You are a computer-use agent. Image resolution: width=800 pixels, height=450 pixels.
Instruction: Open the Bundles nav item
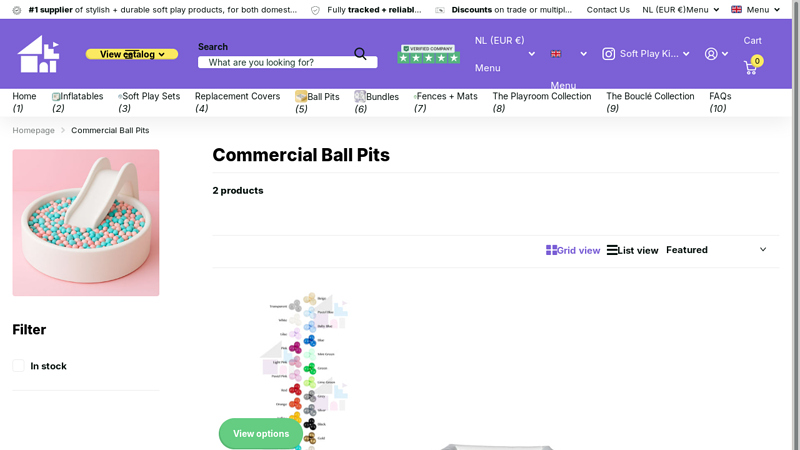point(377,102)
